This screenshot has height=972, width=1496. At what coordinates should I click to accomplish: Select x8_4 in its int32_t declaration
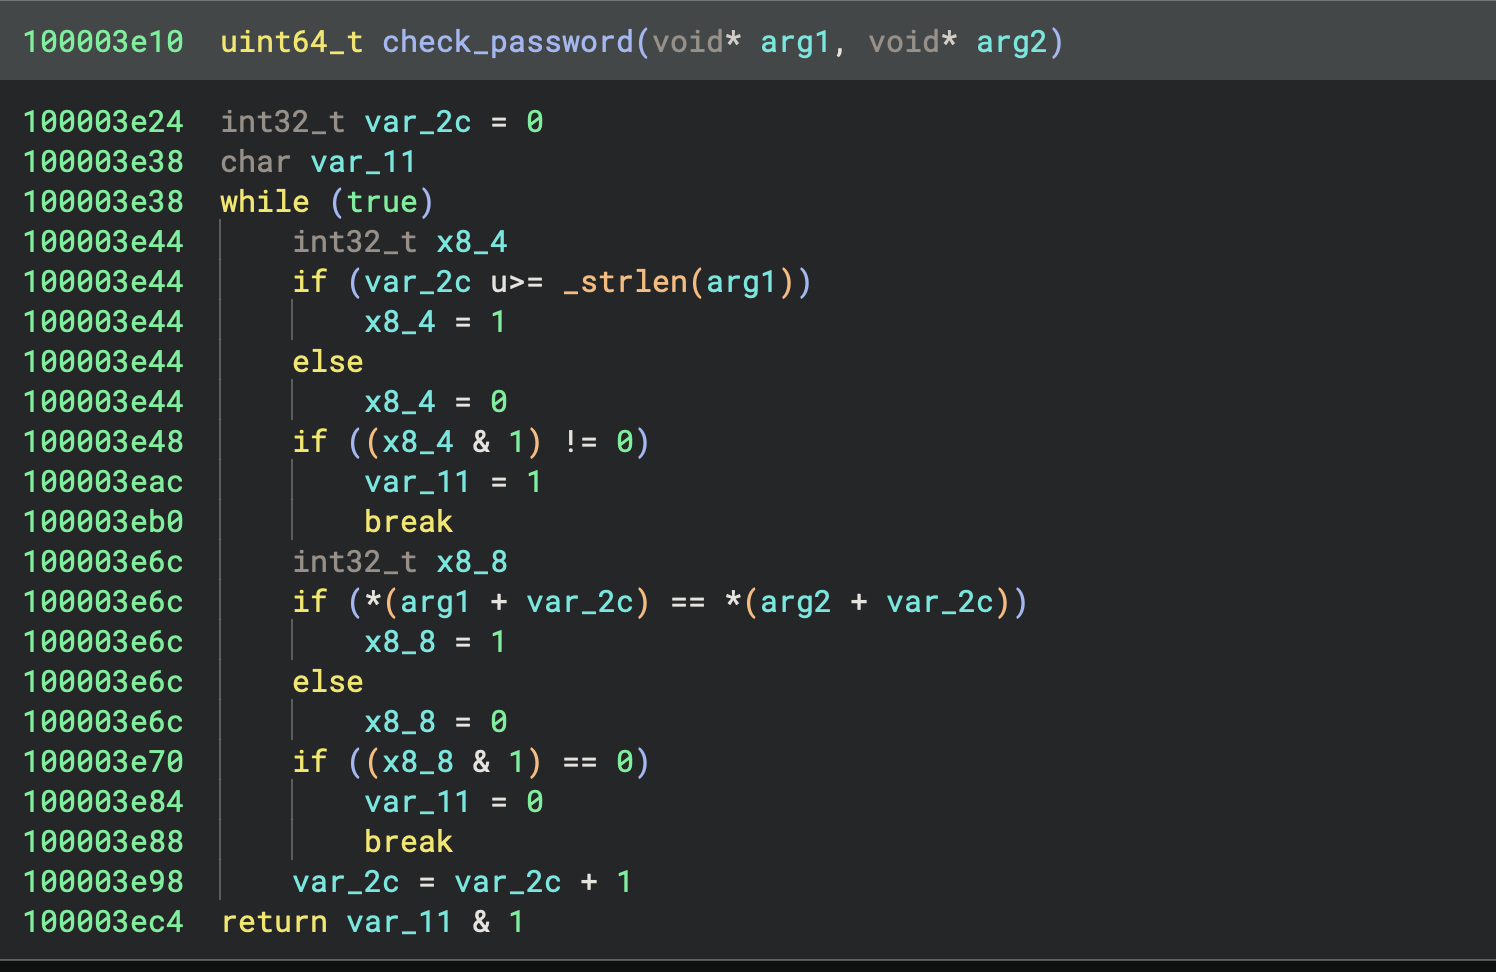pyautogui.click(x=471, y=242)
